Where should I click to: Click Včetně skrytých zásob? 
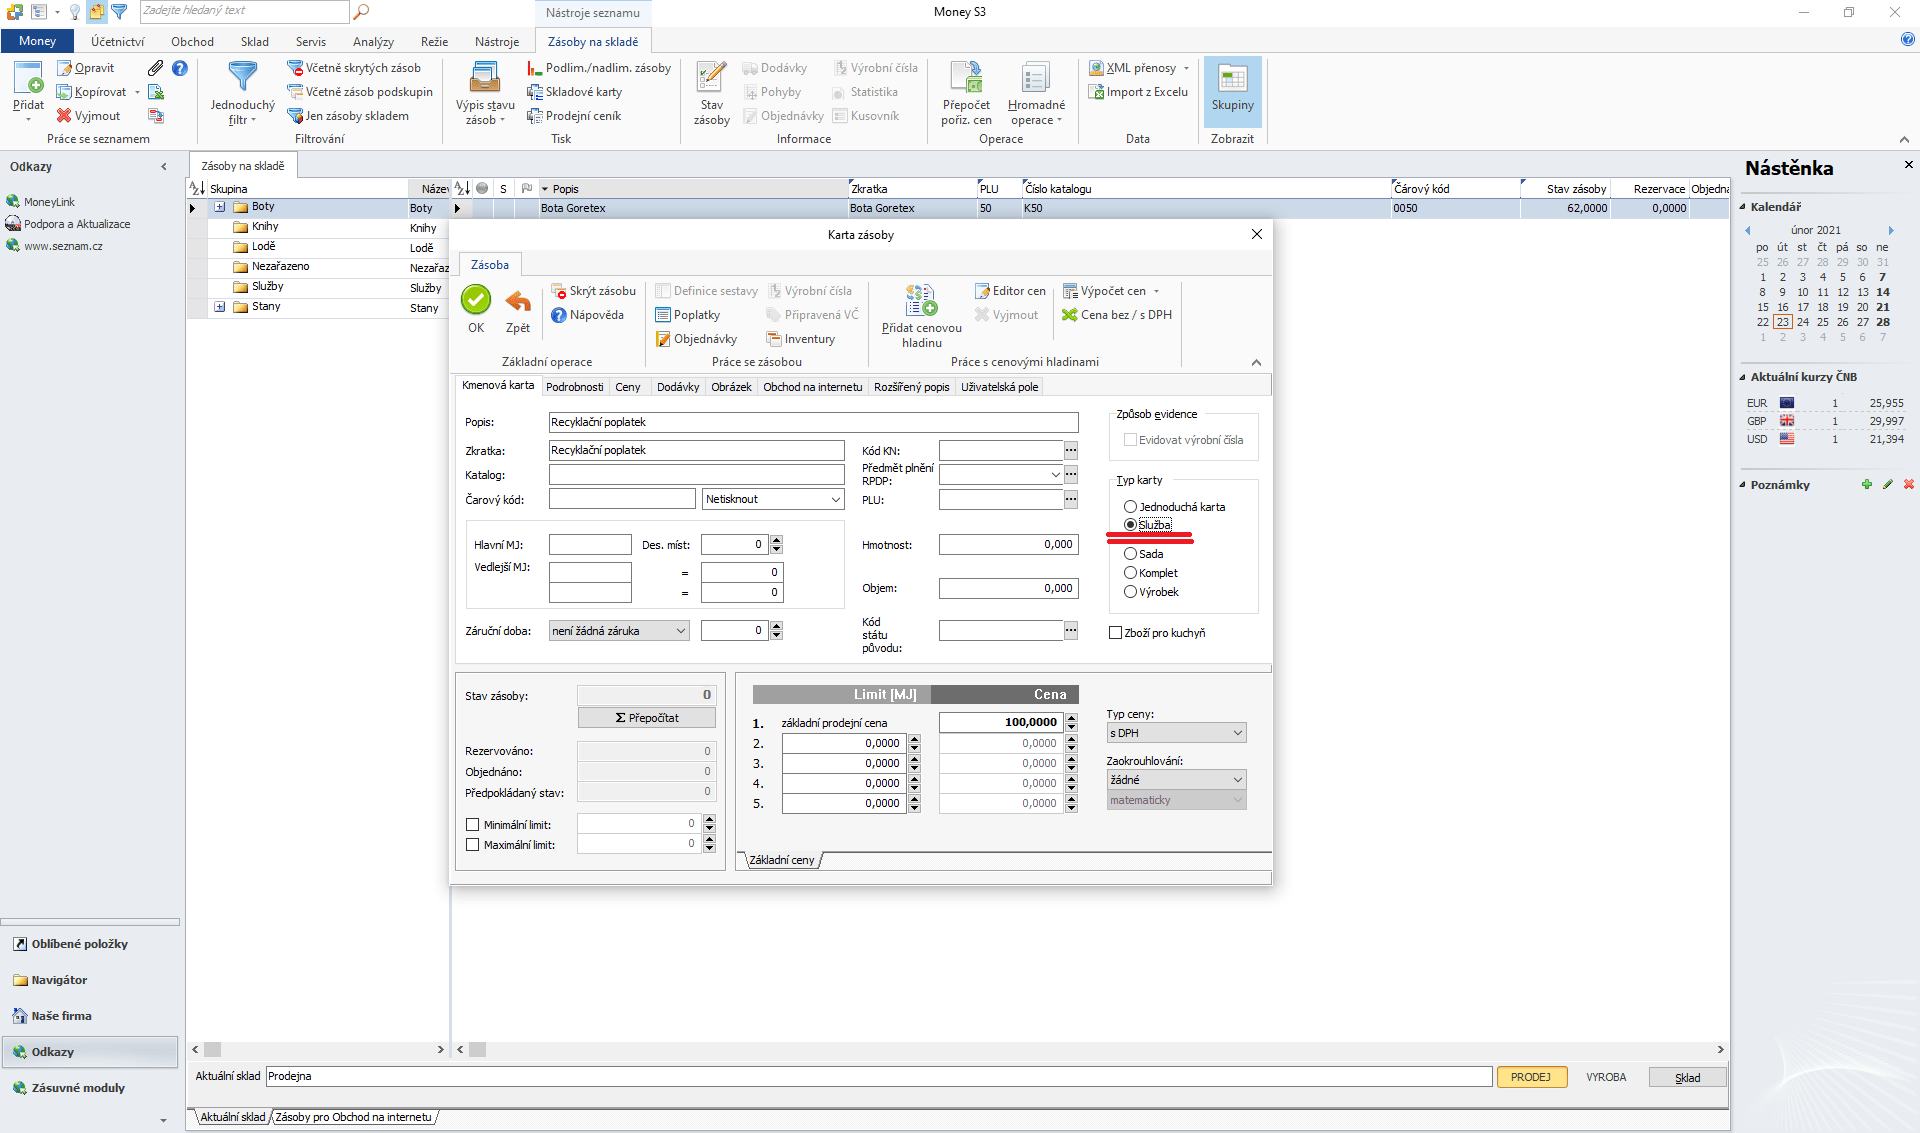pyautogui.click(x=354, y=68)
